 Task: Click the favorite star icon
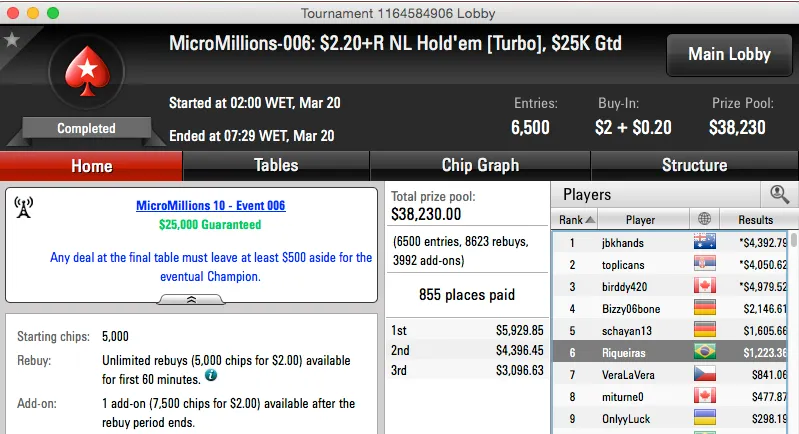[12, 40]
